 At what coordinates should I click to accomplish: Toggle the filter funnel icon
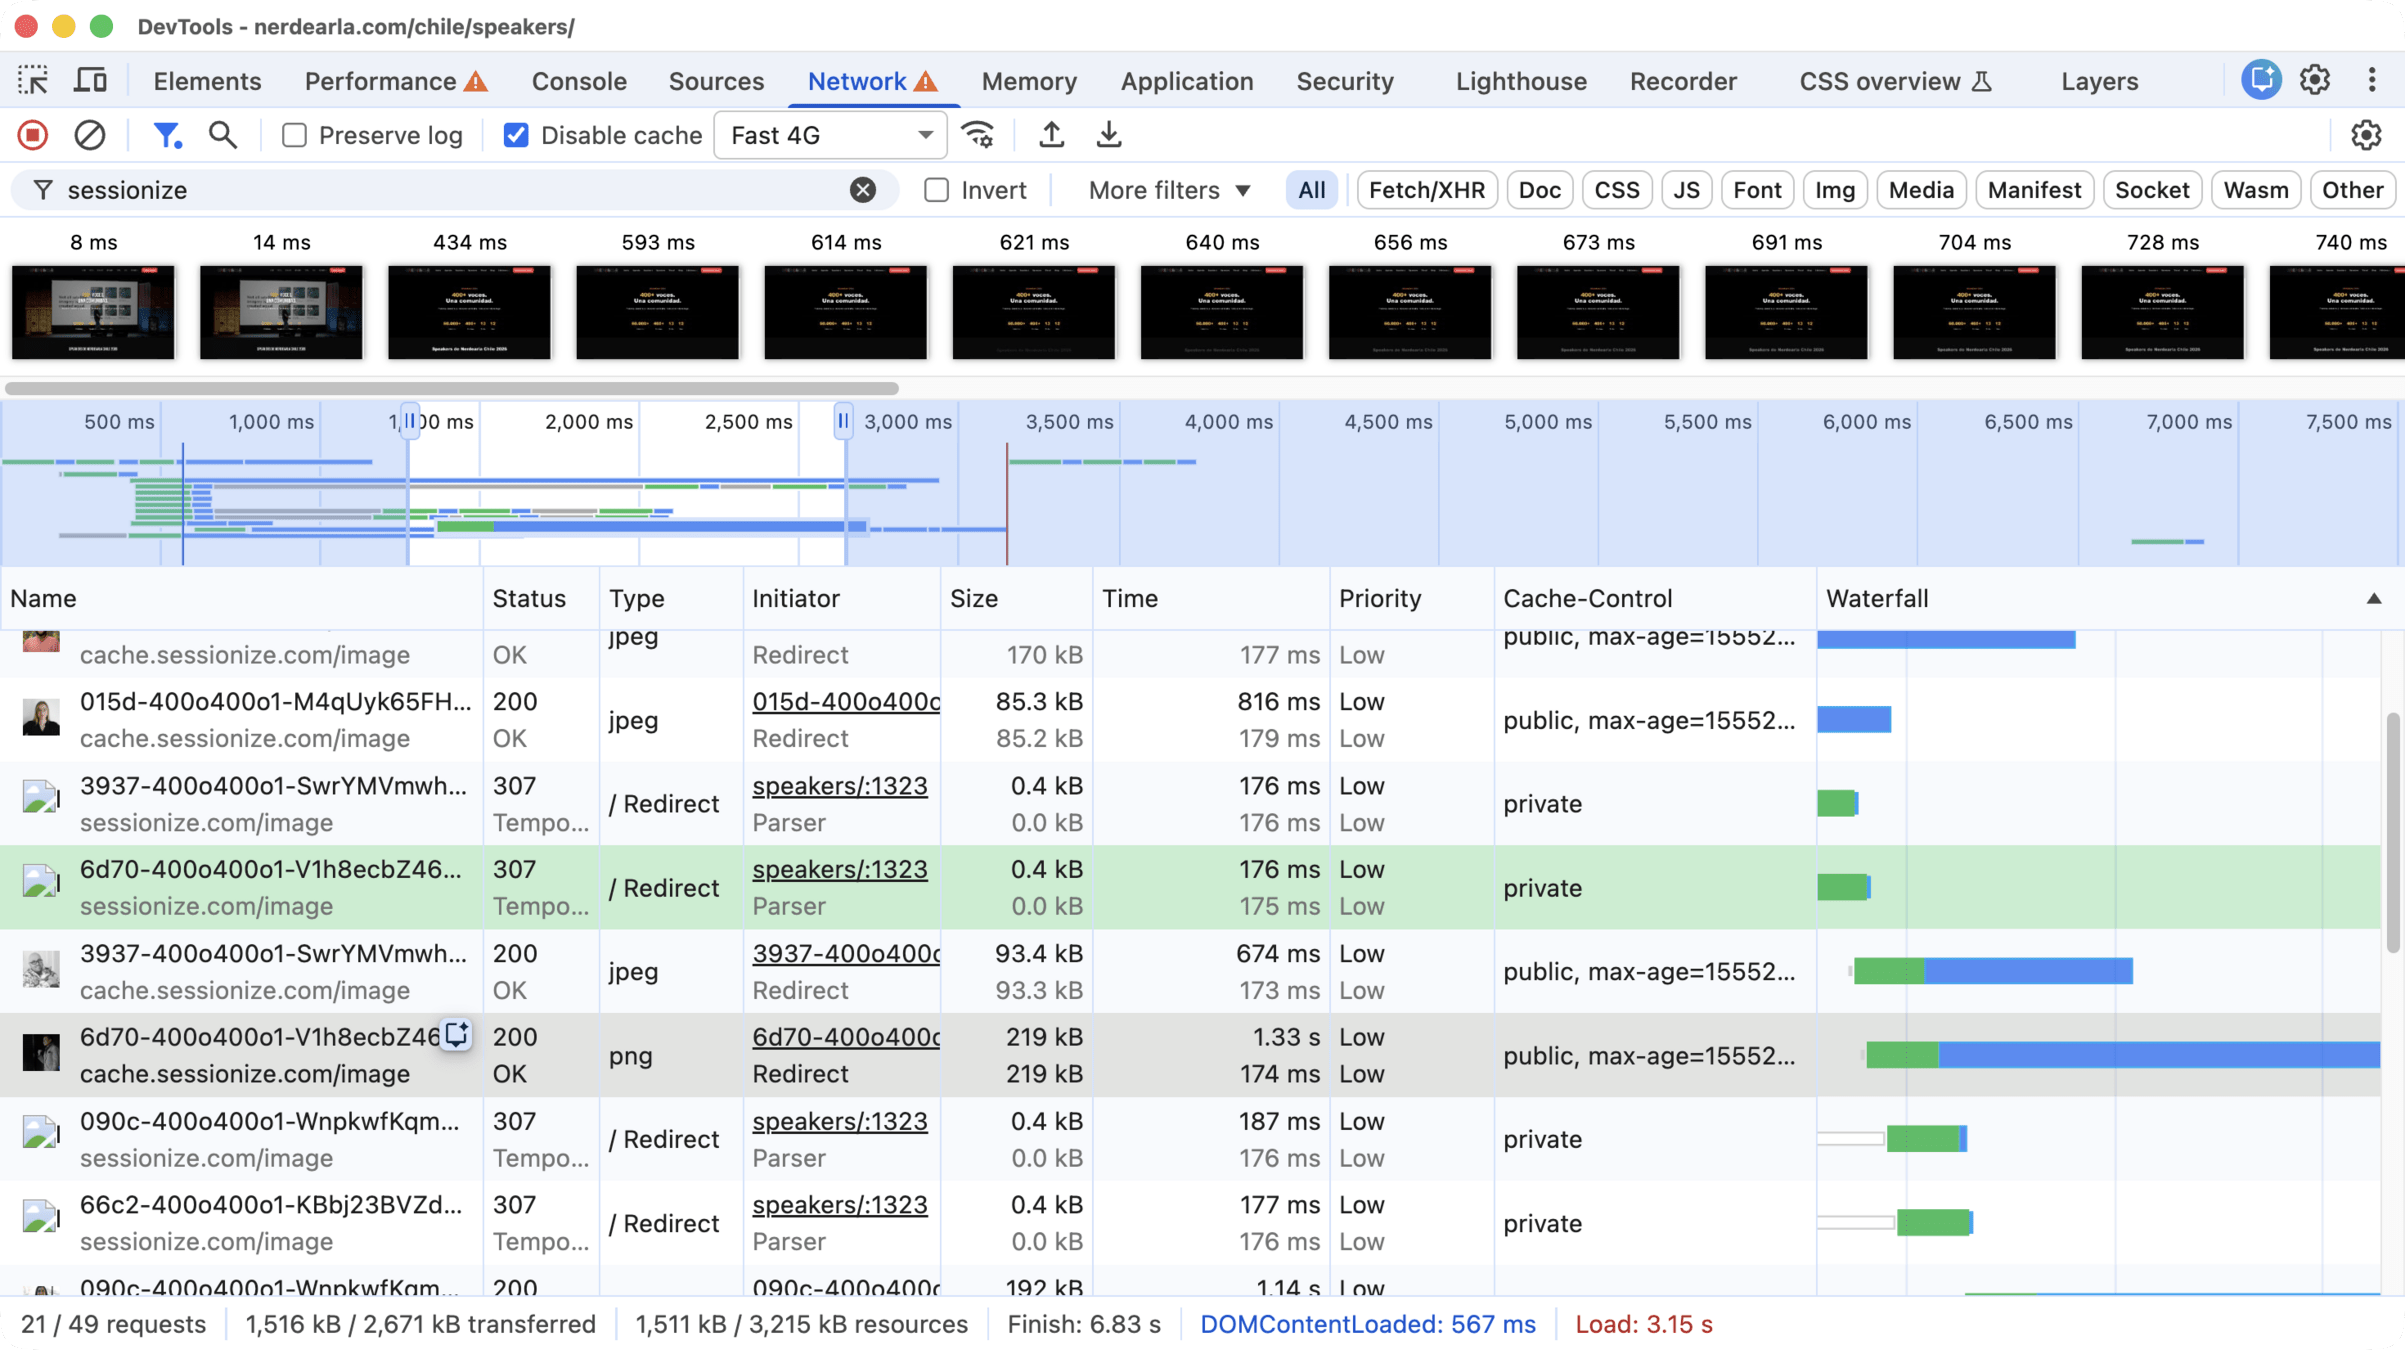tap(166, 135)
